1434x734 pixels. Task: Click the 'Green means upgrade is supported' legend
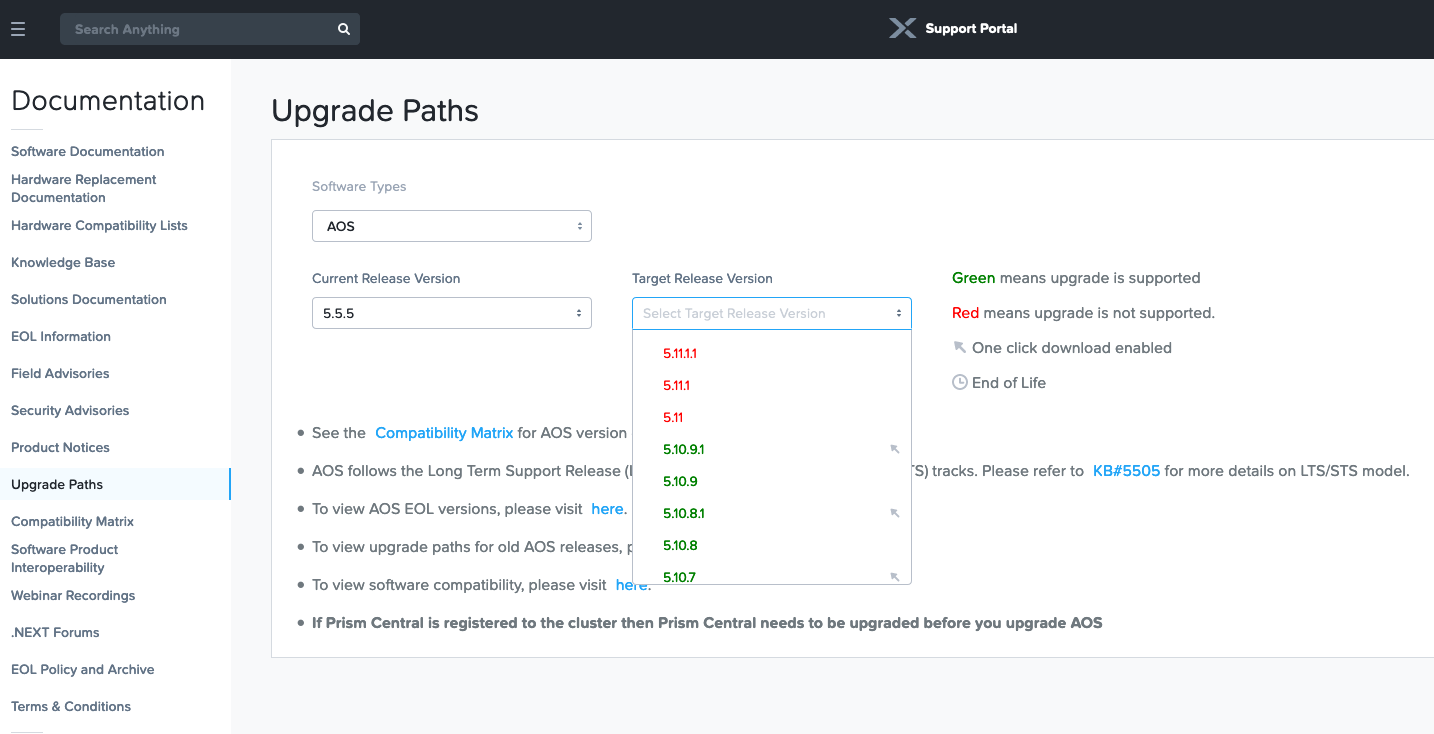click(1076, 278)
